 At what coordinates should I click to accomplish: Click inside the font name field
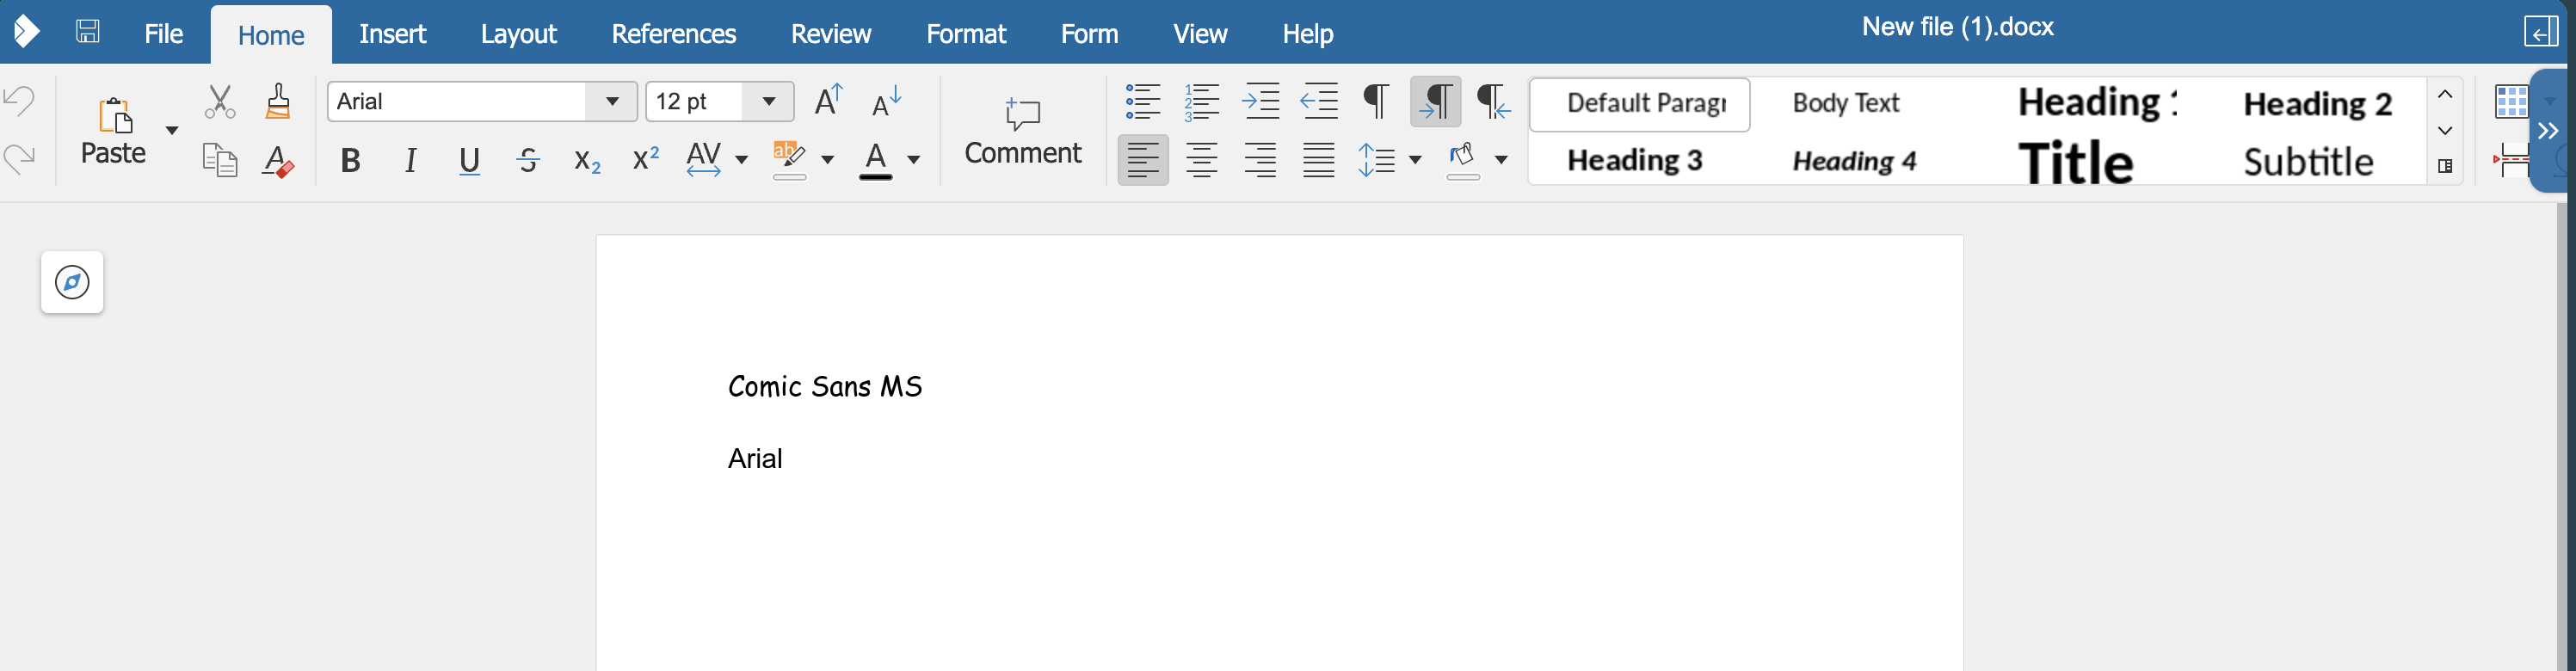click(458, 101)
